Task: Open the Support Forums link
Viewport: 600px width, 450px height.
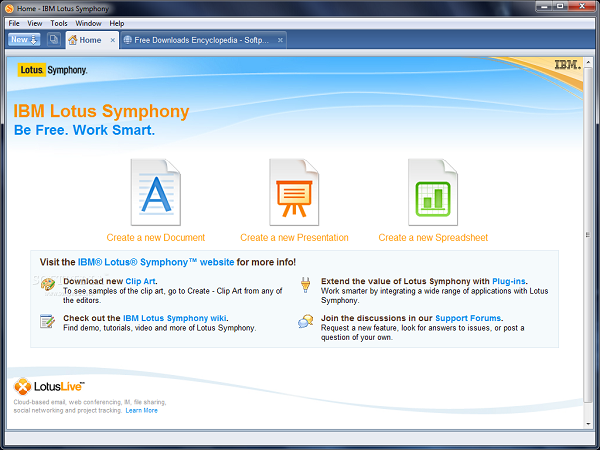Action: (x=468, y=318)
